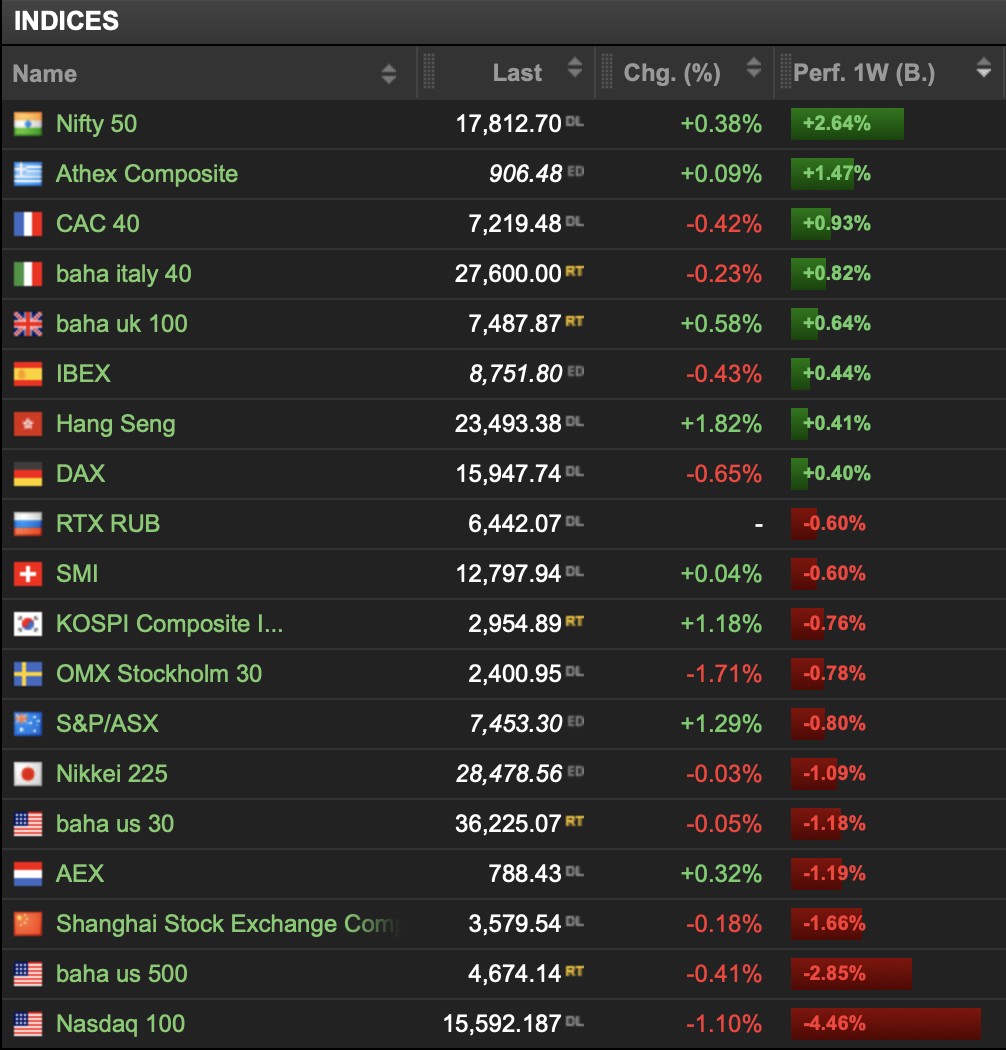
Task: Open the Shanghai Stock Exchange Composite link
Action: click(x=228, y=924)
